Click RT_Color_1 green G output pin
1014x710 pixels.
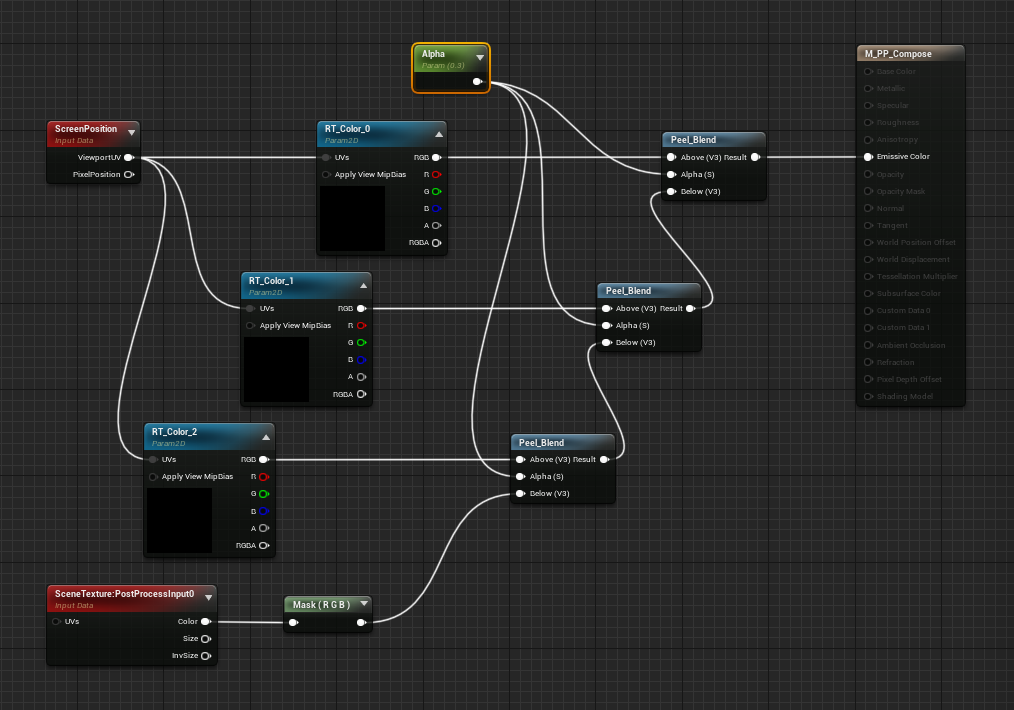pyautogui.click(x=361, y=343)
